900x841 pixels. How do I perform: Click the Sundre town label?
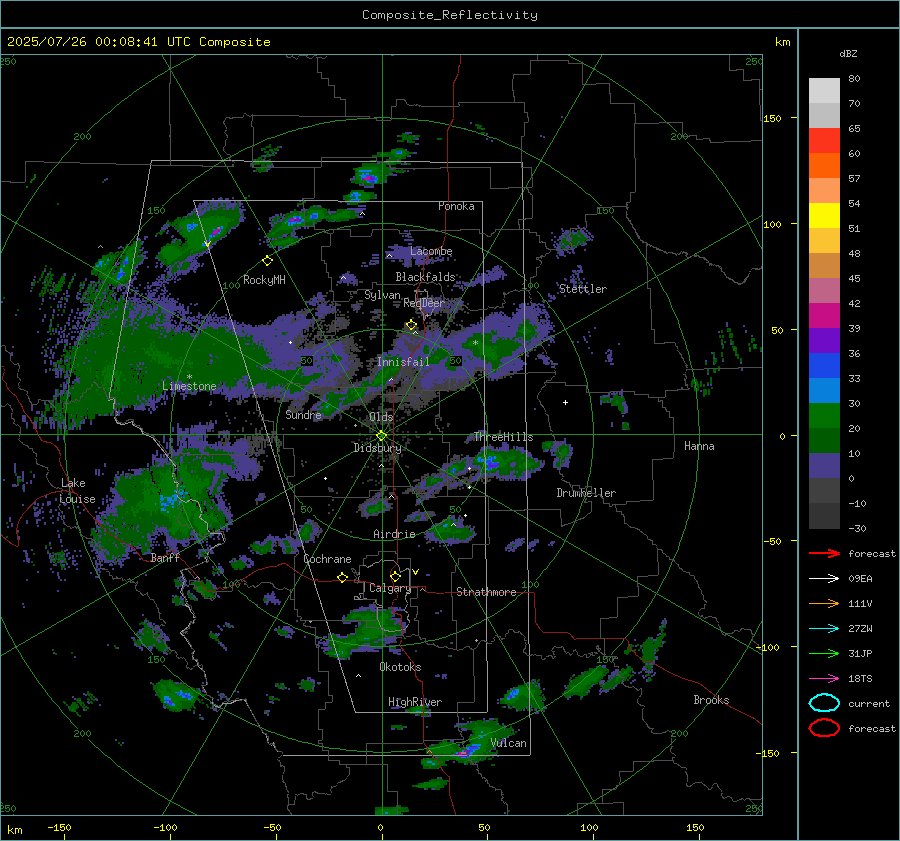point(303,414)
